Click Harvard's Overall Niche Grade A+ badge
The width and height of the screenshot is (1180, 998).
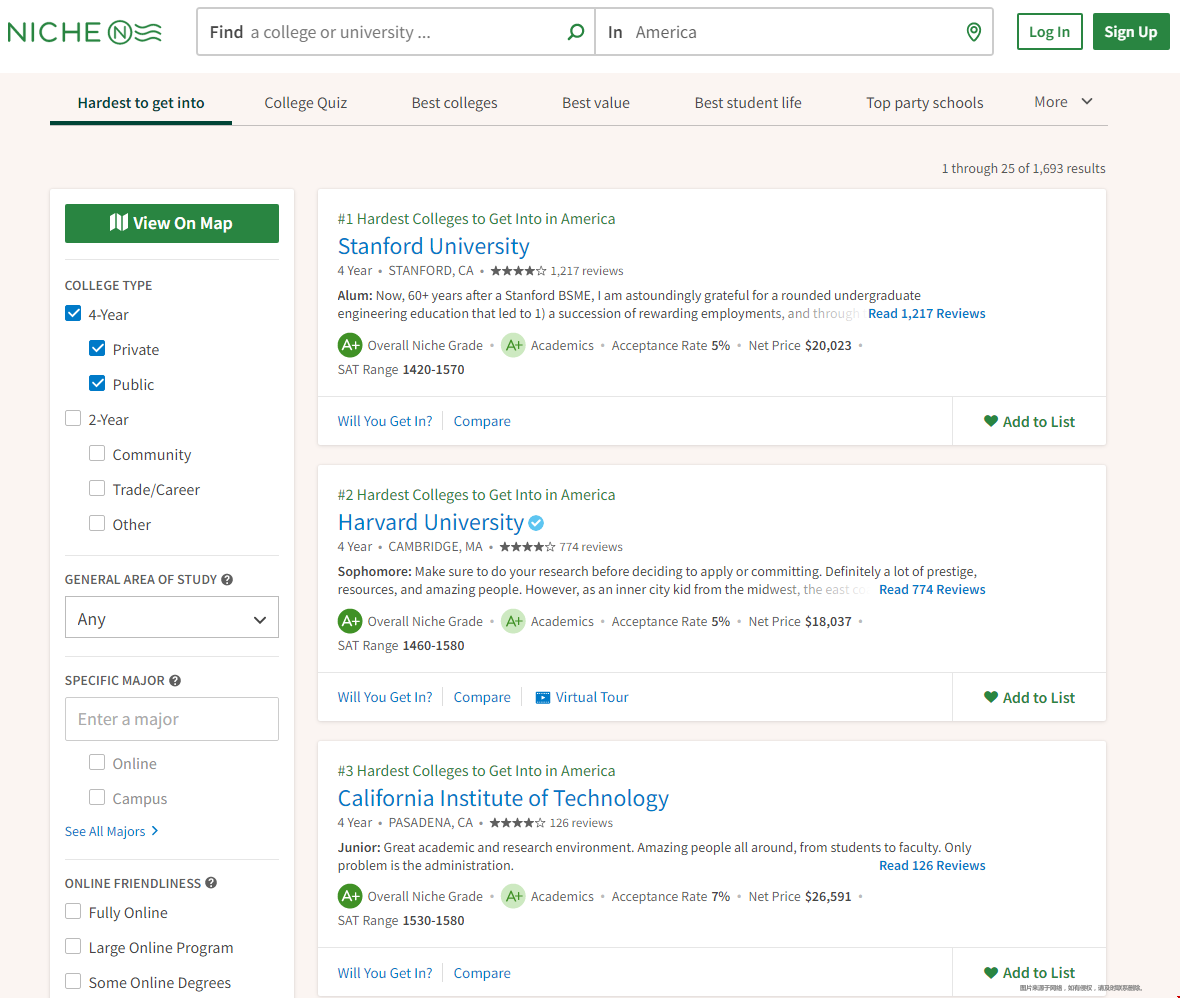pyautogui.click(x=350, y=621)
